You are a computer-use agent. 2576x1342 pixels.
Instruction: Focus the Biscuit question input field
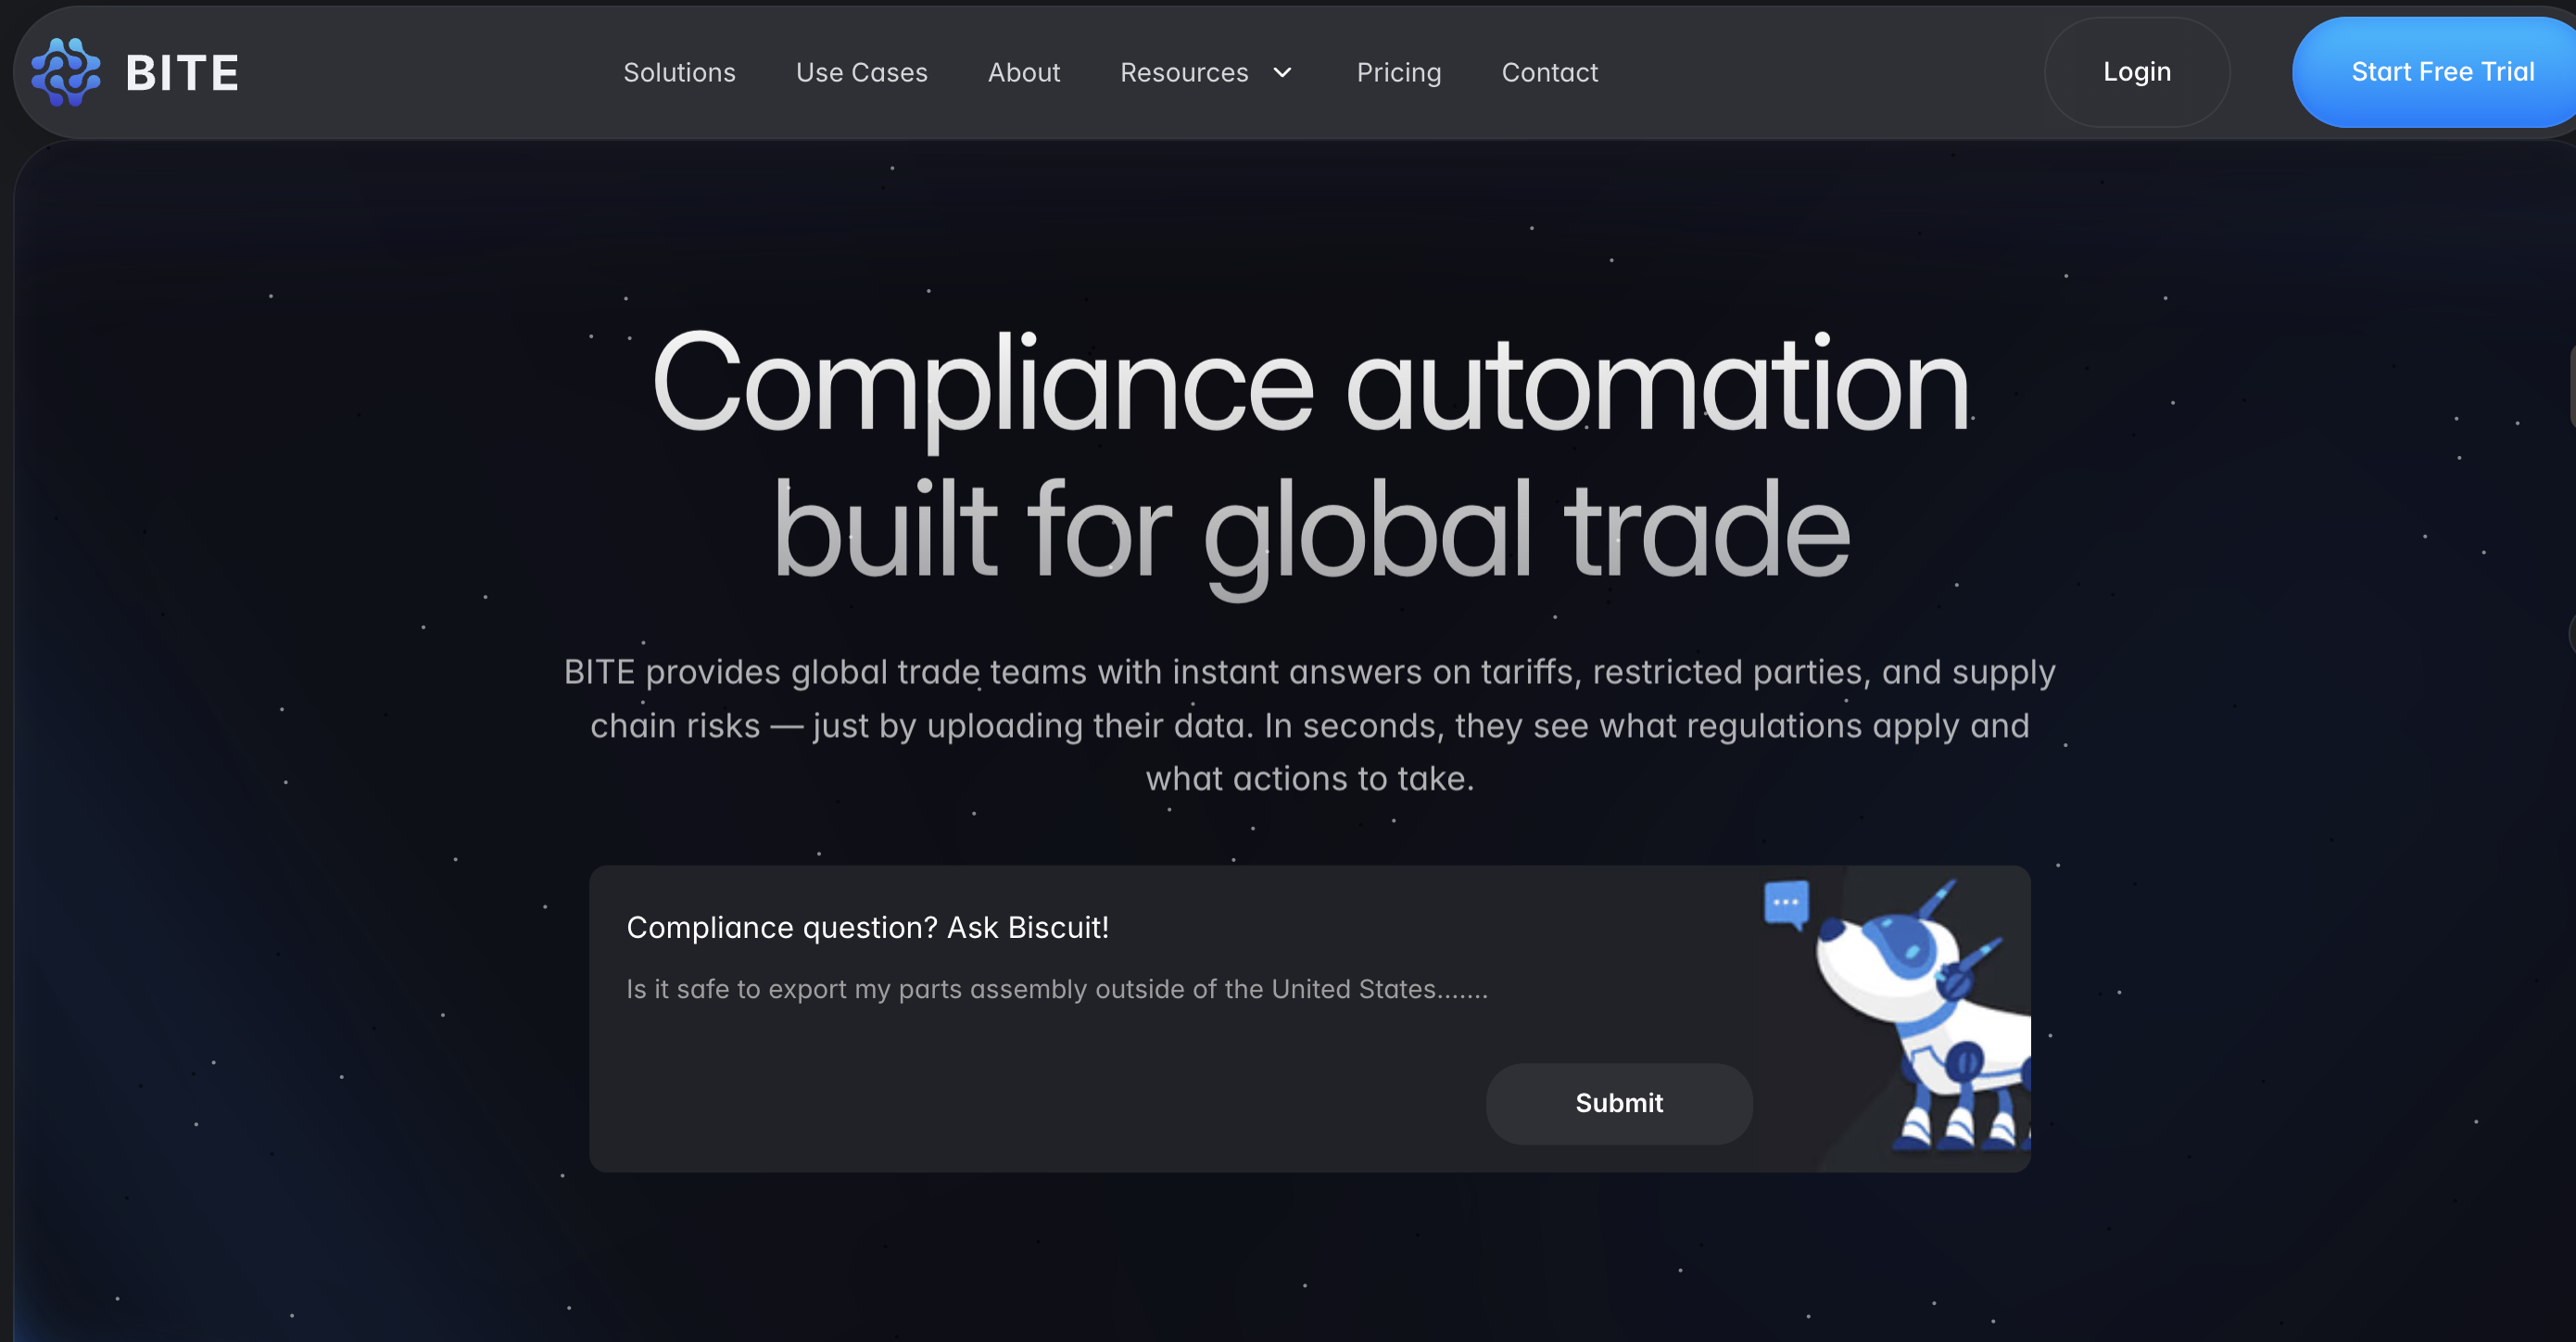tap(1056, 989)
